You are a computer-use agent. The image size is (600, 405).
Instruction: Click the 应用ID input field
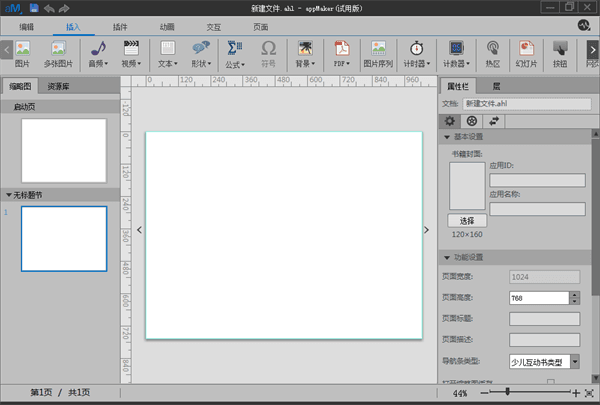tap(536, 180)
